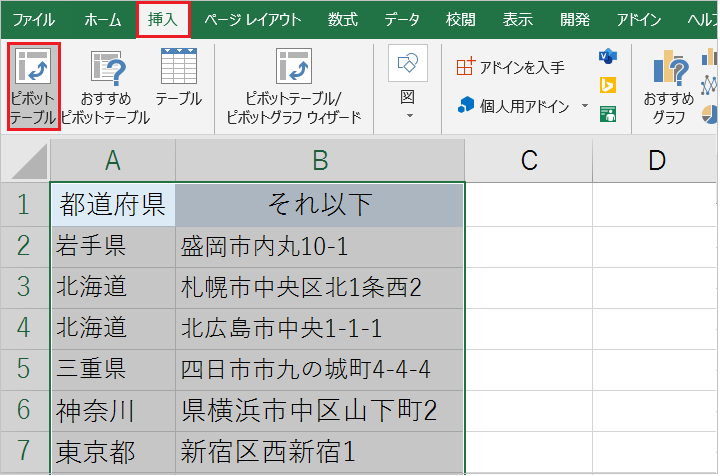Open the データ tab
The image size is (720, 476).
coord(402,20)
